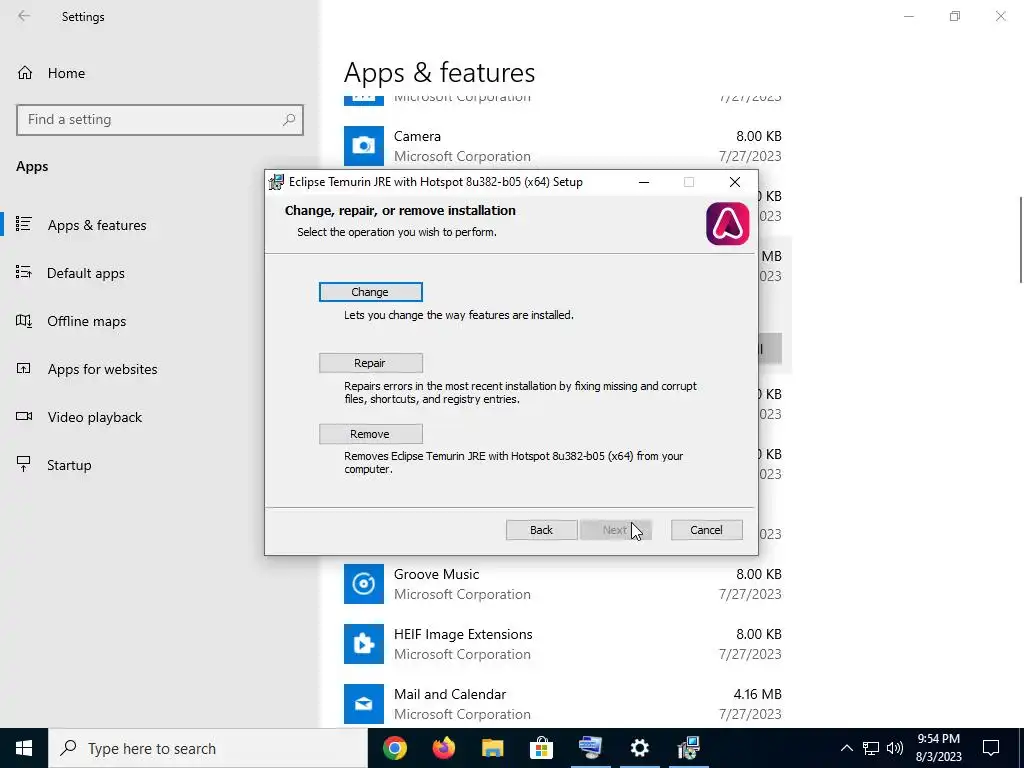Click the Default apps sidebar icon
1024x768 pixels.
coord(24,272)
